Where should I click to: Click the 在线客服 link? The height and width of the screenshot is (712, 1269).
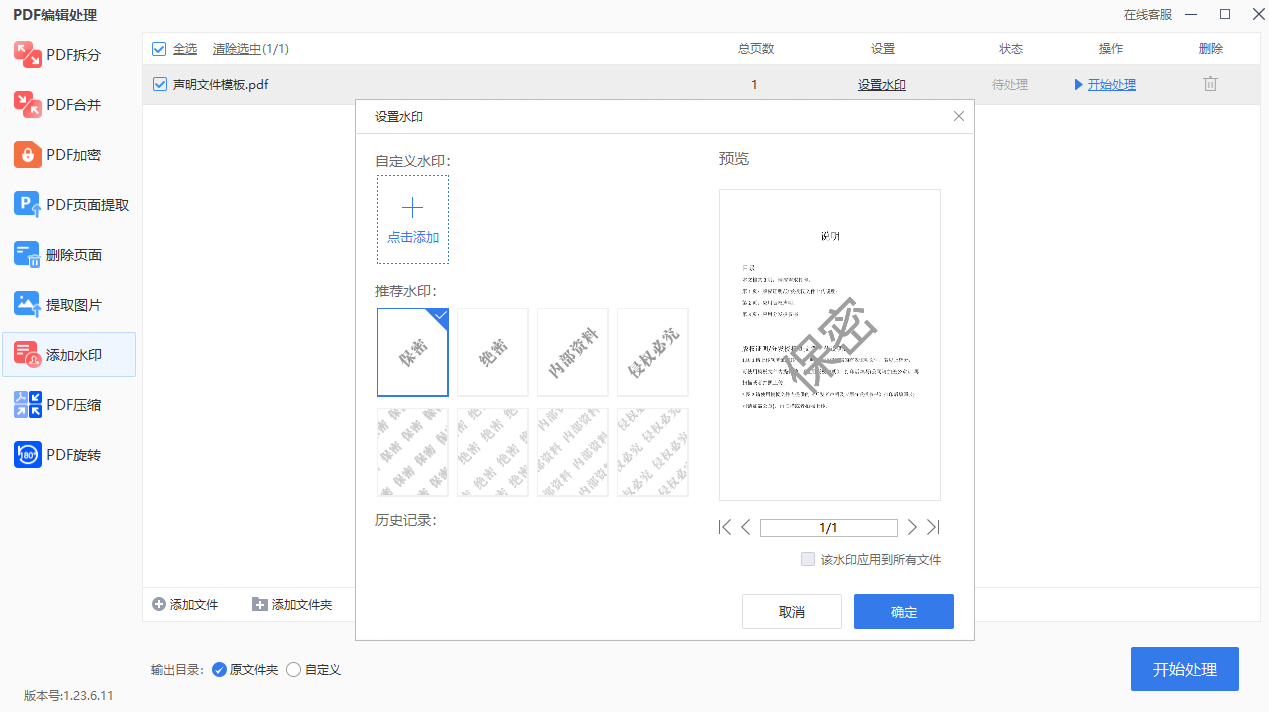point(1148,15)
